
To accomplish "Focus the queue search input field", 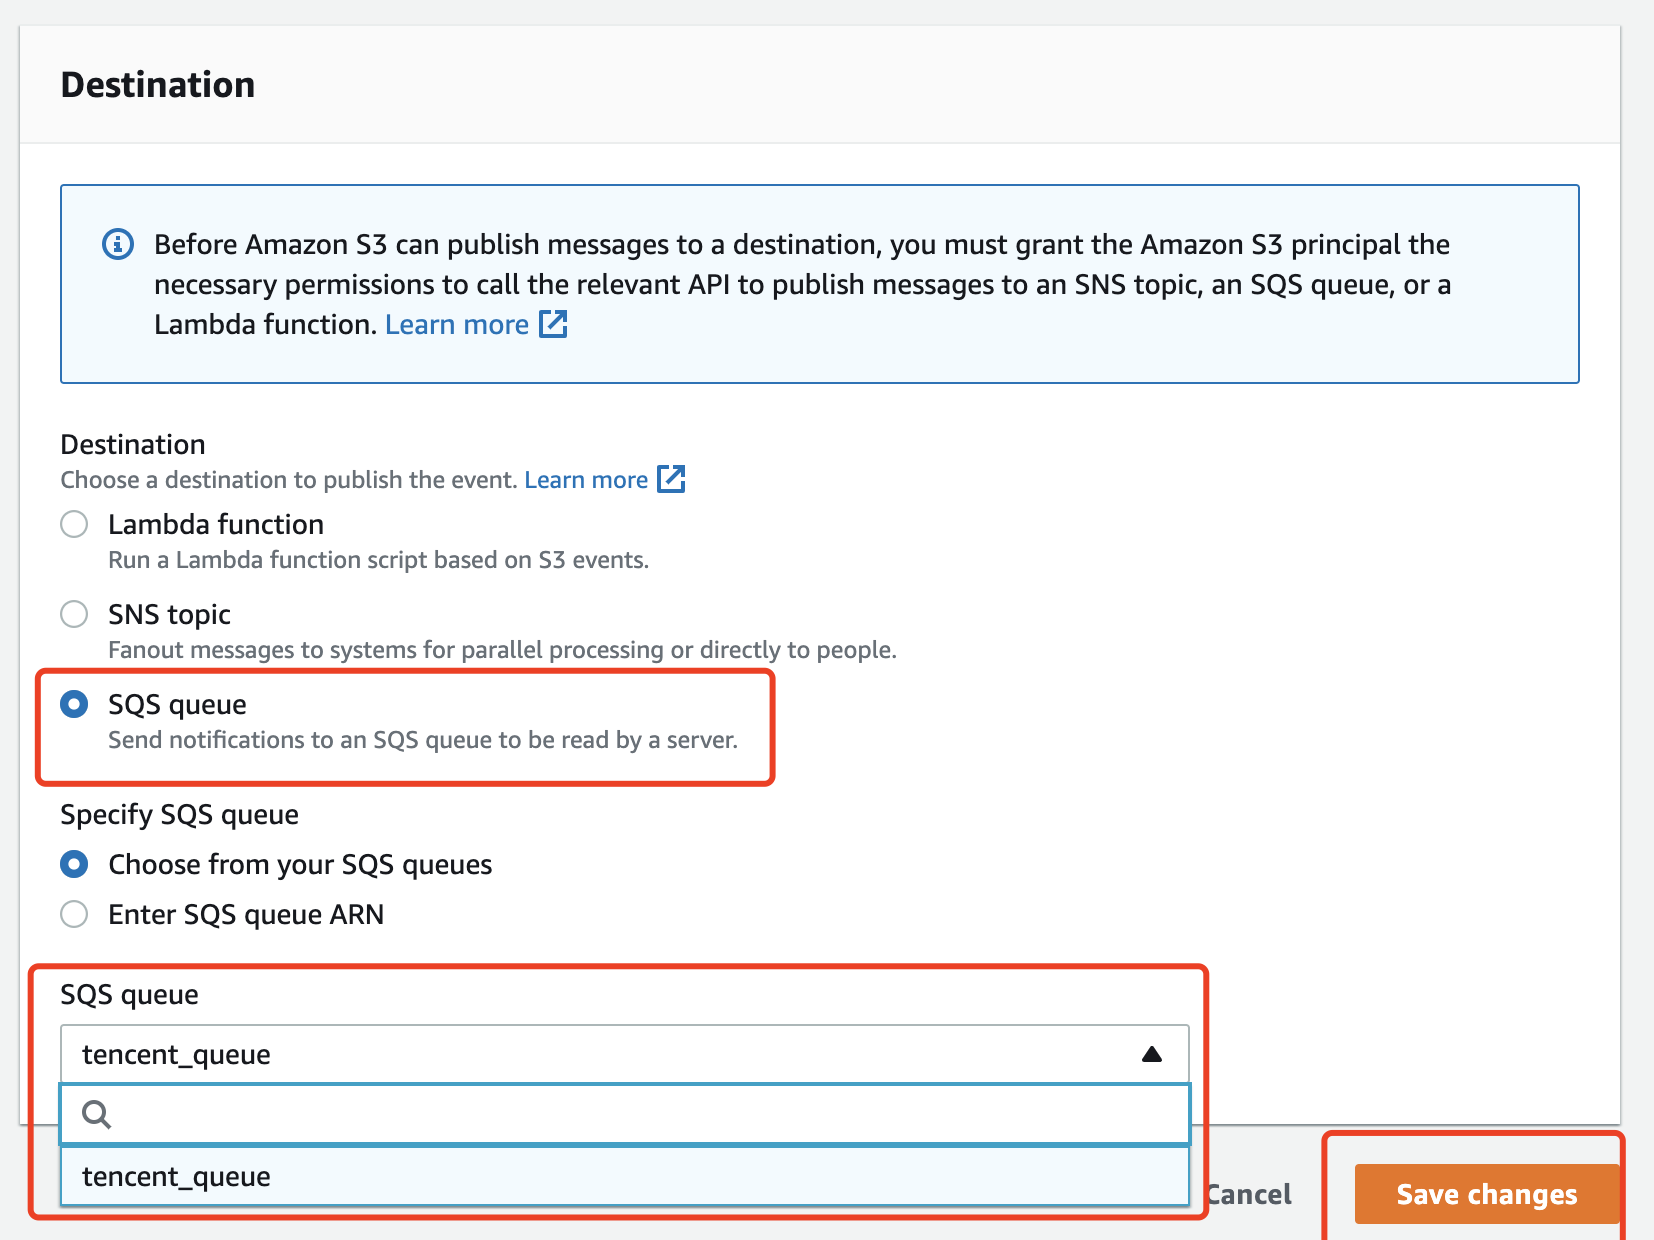I will [x=640, y=1114].
